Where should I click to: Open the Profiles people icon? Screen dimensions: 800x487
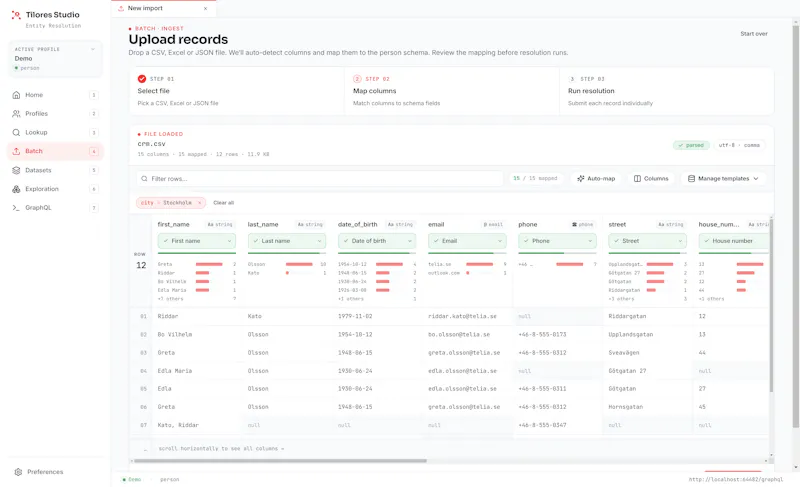click(x=16, y=114)
